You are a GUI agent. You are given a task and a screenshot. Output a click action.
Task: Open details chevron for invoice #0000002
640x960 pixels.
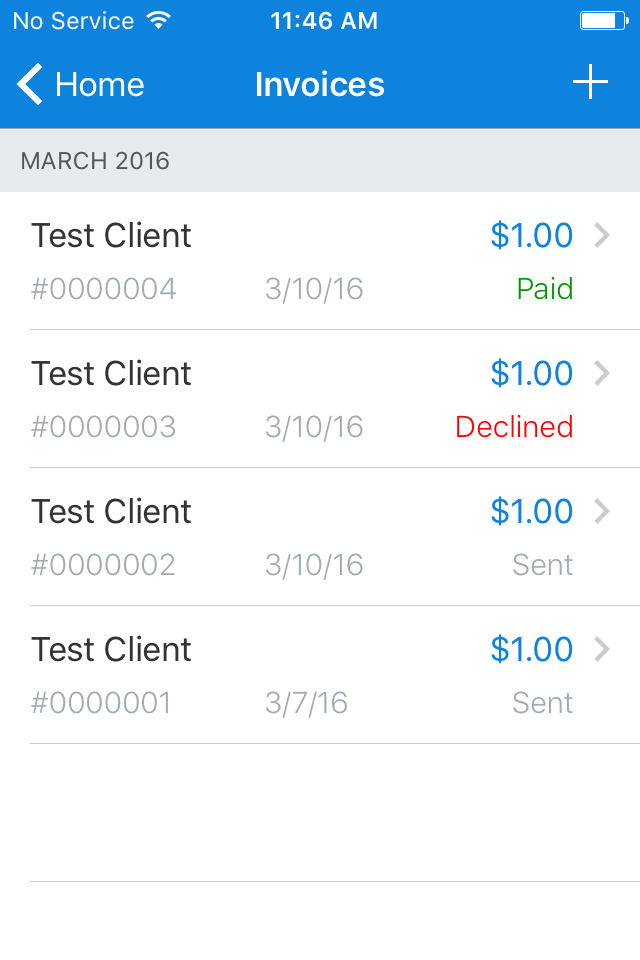coord(605,511)
